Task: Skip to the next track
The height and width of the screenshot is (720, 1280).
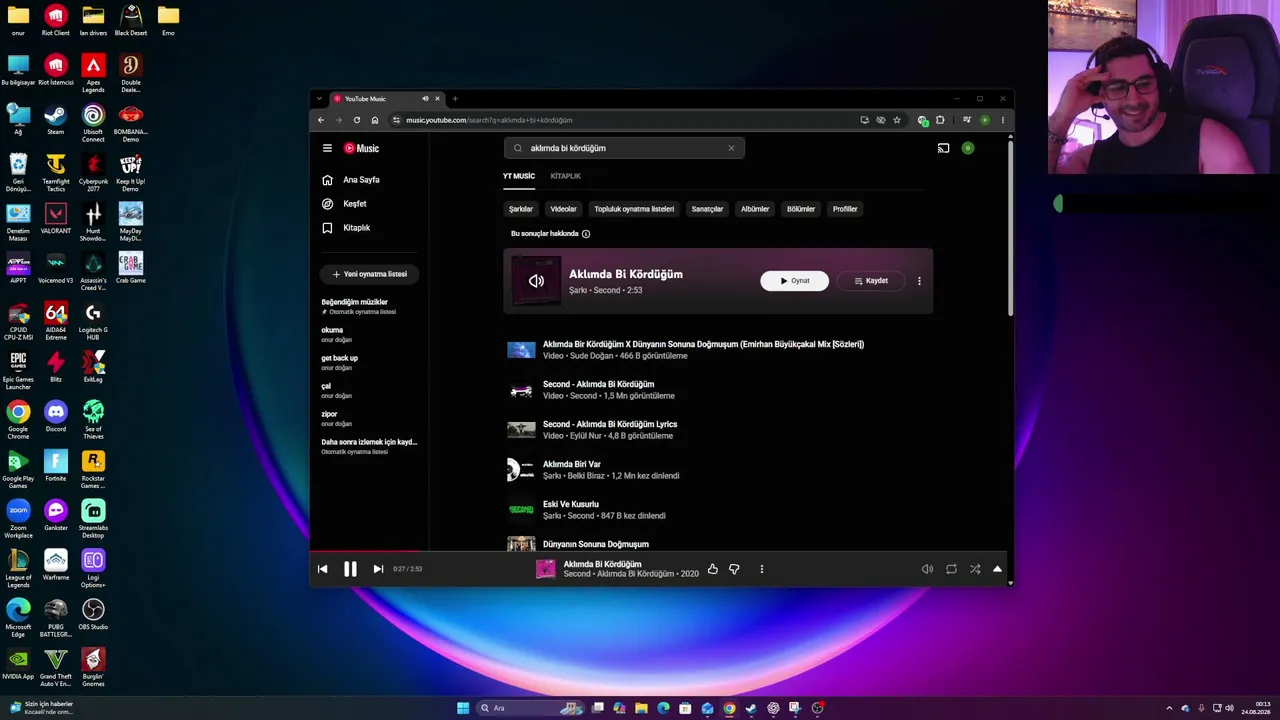Action: click(378, 569)
